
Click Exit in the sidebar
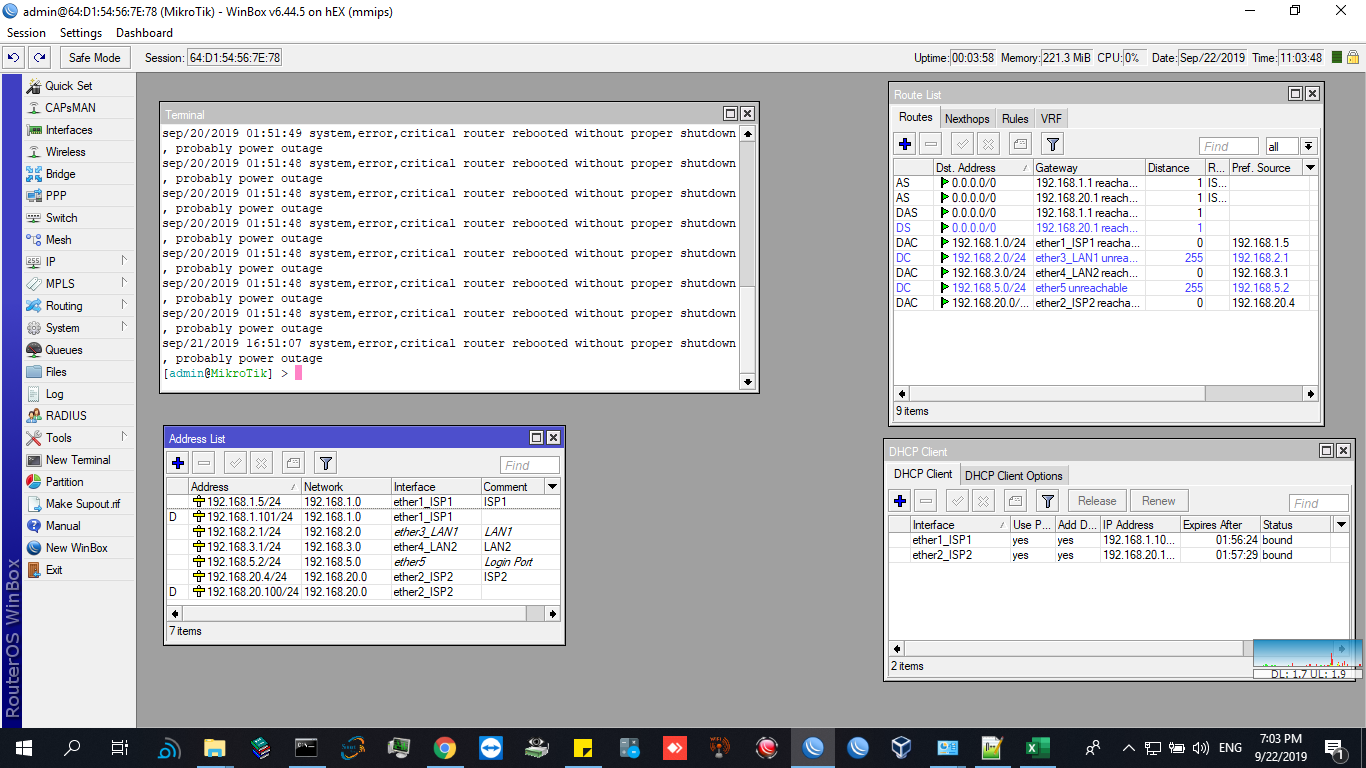pos(78,570)
